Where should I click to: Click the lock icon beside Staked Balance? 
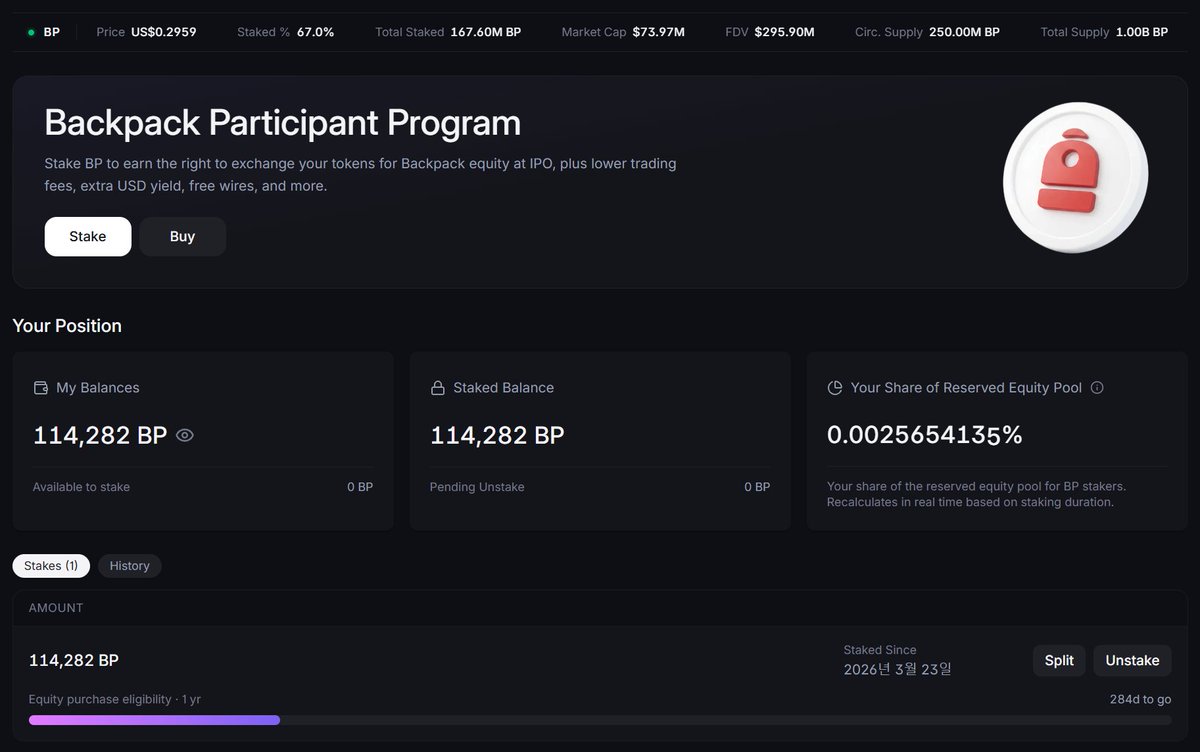pos(437,388)
